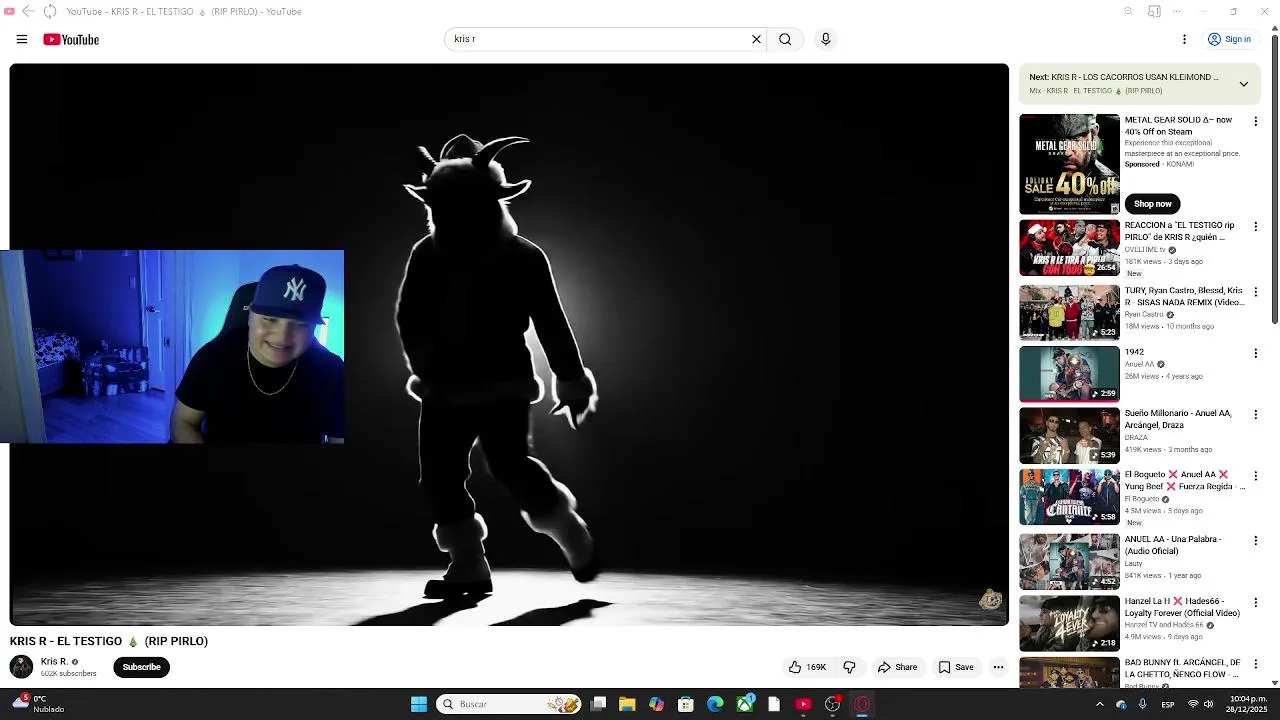
Task: Go to the YouTube home logo
Action: [x=71, y=39]
